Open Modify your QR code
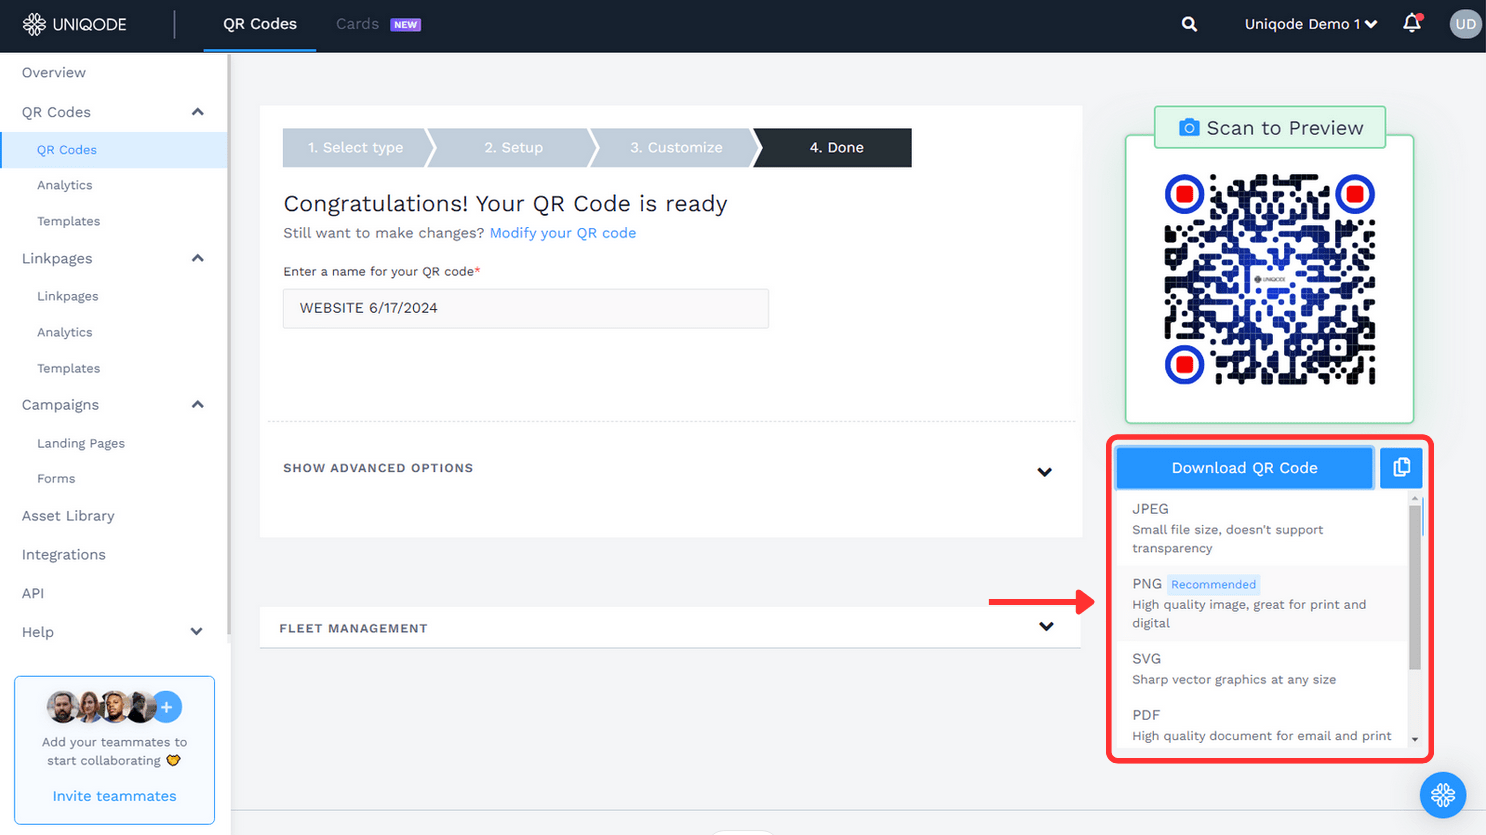Image resolution: width=1486 pixels, height=835 pixels. pyautogui.click(x=563, y=232)
